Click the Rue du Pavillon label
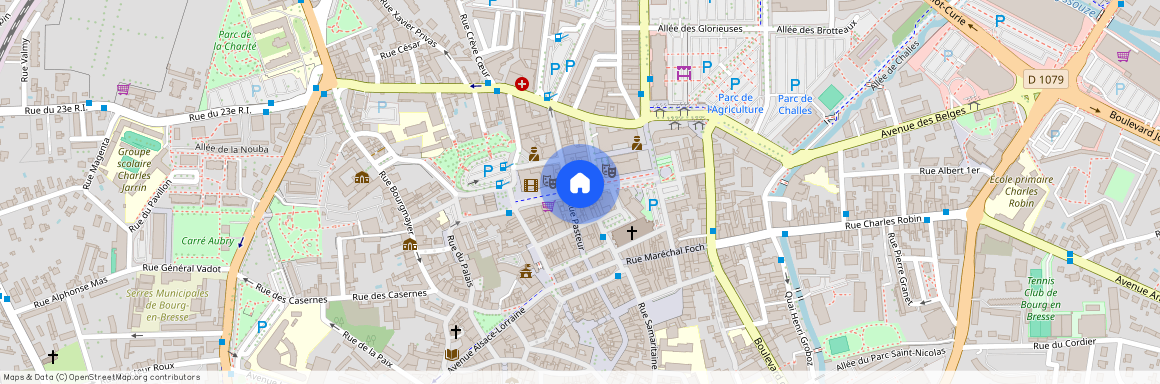This screenshot has width=1160, height=384. [150, 205]
